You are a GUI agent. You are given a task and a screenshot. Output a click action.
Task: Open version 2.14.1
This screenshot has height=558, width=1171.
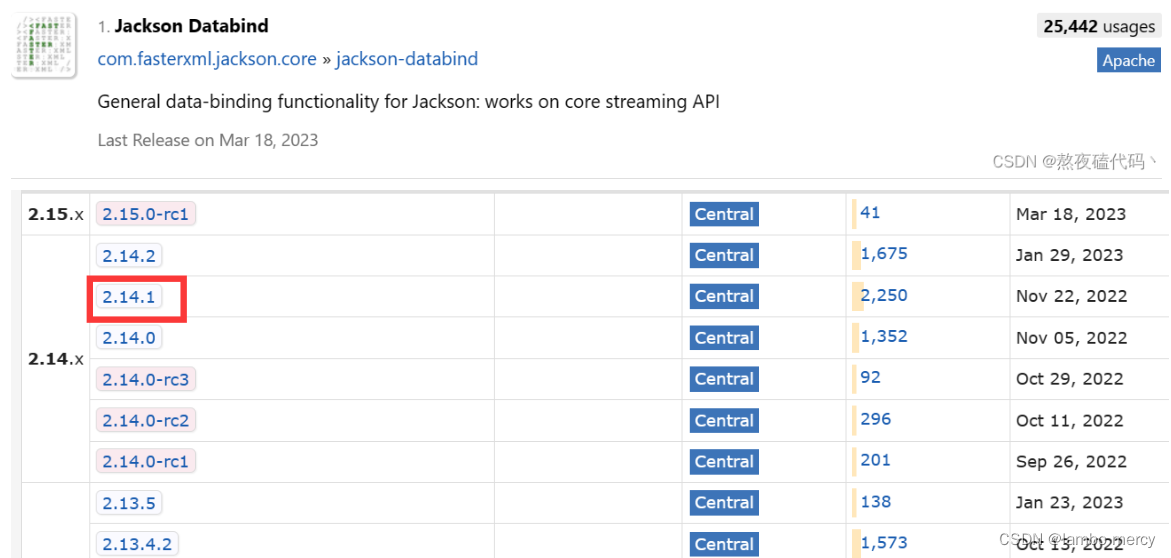click(x=128, y=297)
